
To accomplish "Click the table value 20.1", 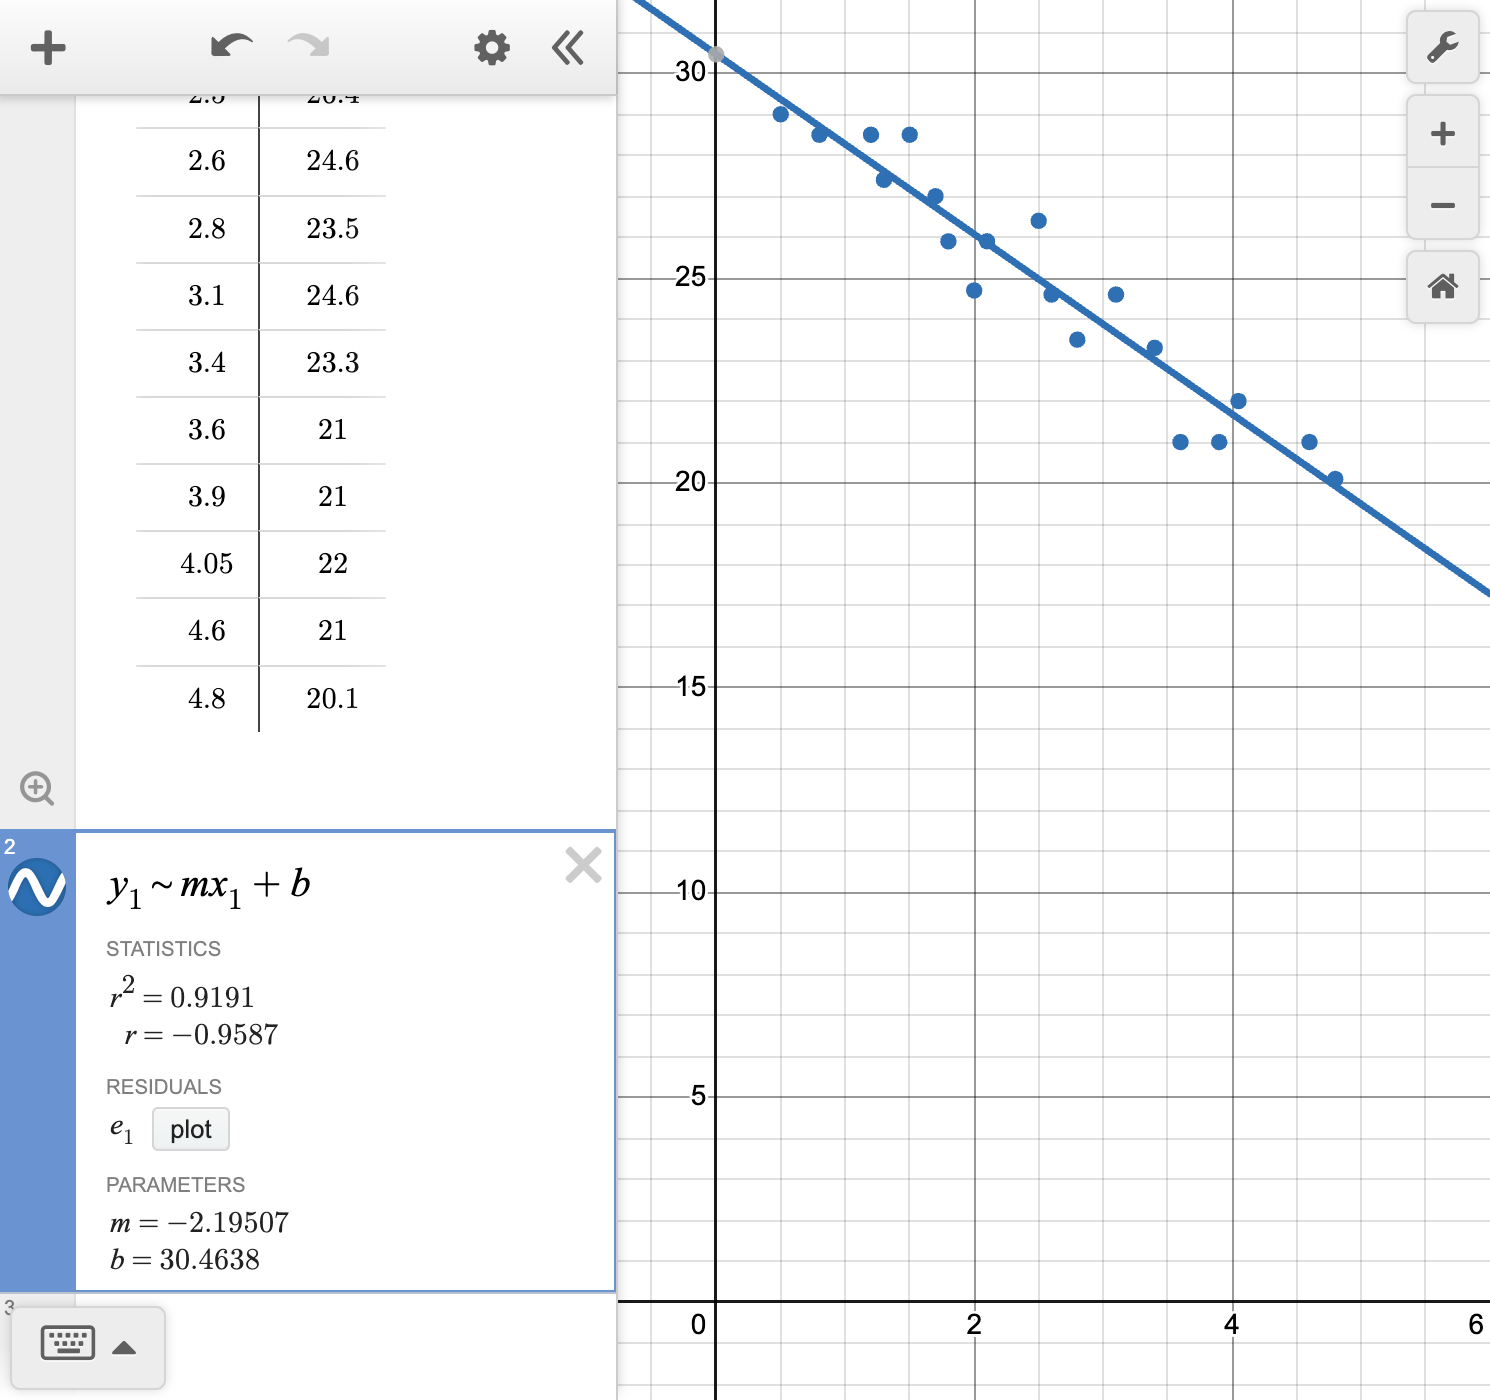I will coord(333,699).
